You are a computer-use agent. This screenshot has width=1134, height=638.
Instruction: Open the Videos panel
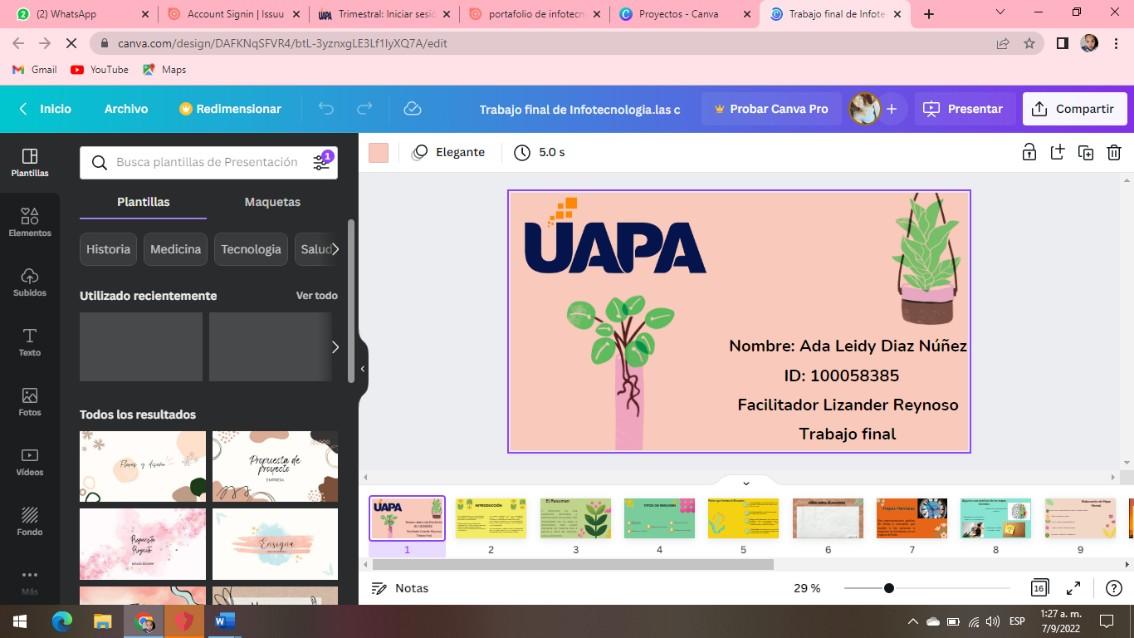click(x=30, y=462)
